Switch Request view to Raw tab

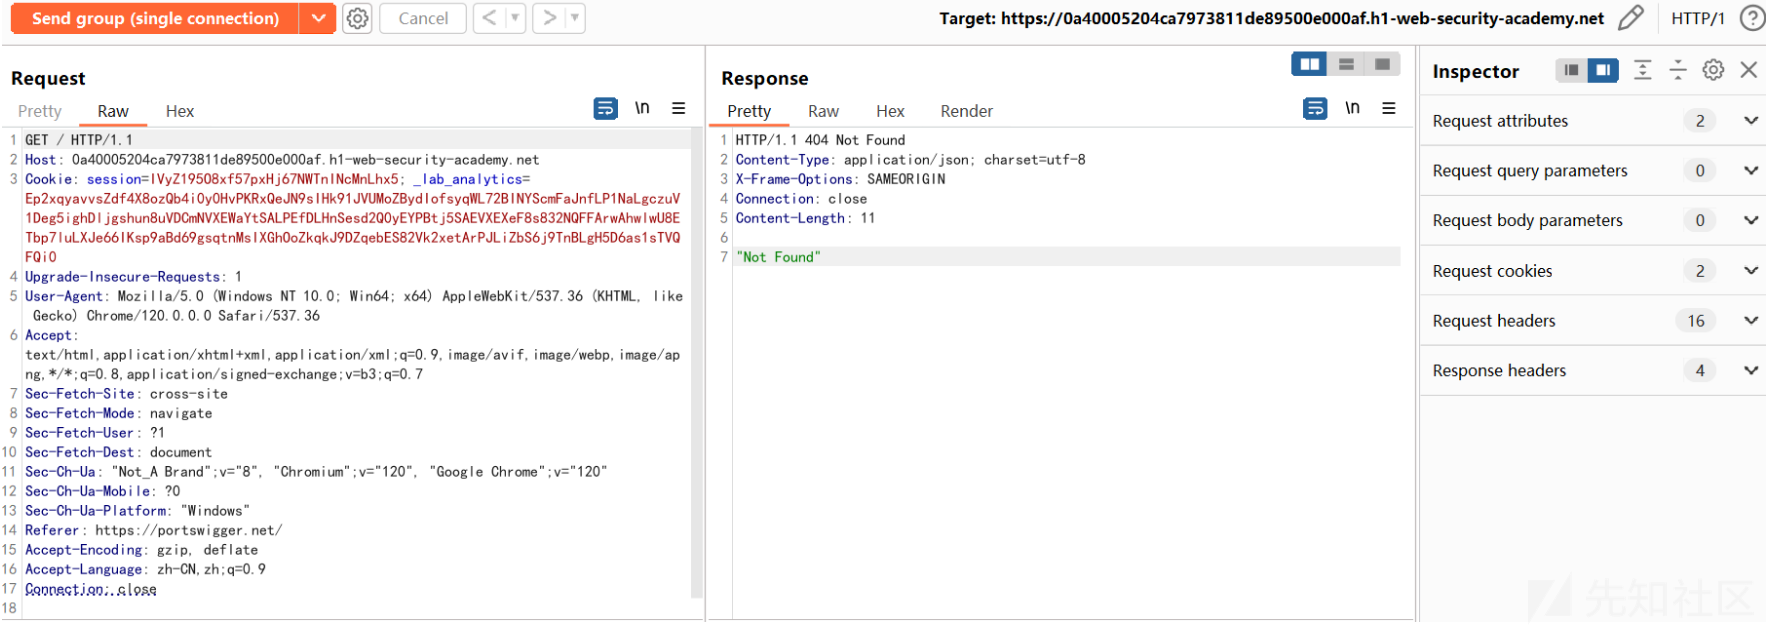click(113, 111)
